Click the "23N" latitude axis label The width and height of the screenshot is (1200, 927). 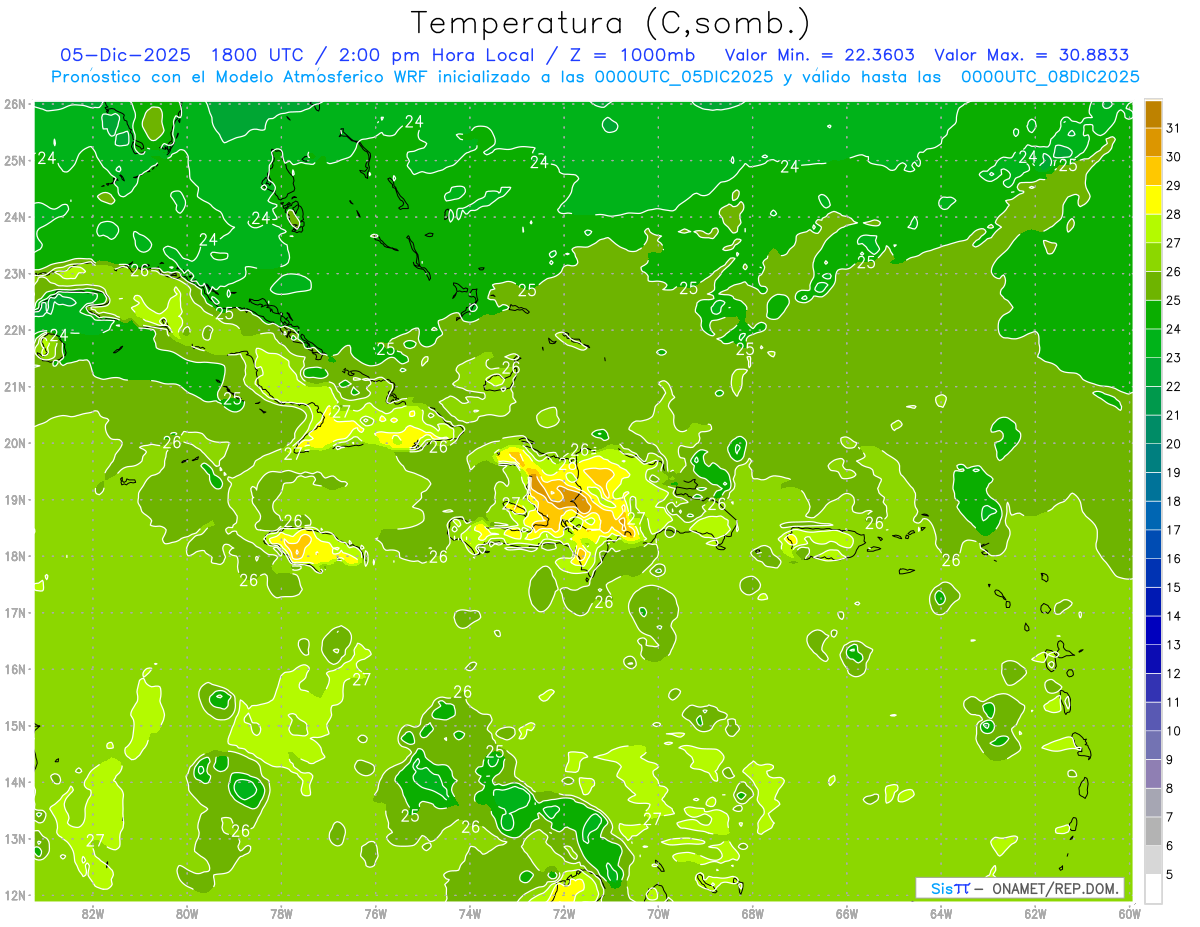click(14, 274)
